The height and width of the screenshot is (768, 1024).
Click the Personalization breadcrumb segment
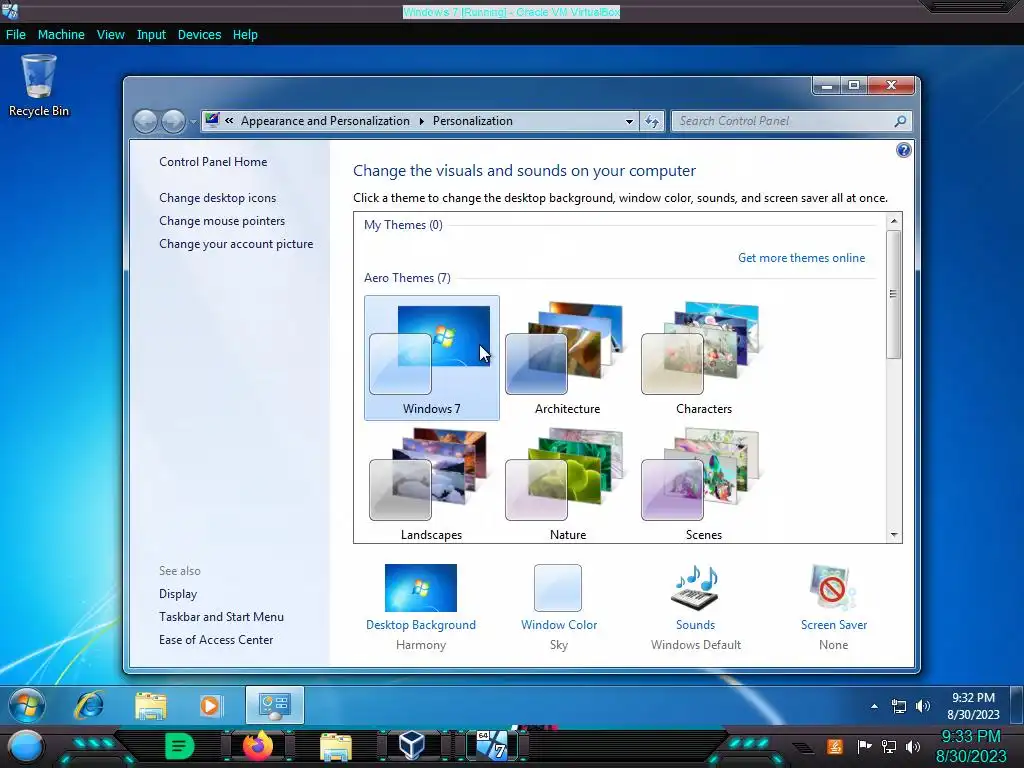[472, 121]
